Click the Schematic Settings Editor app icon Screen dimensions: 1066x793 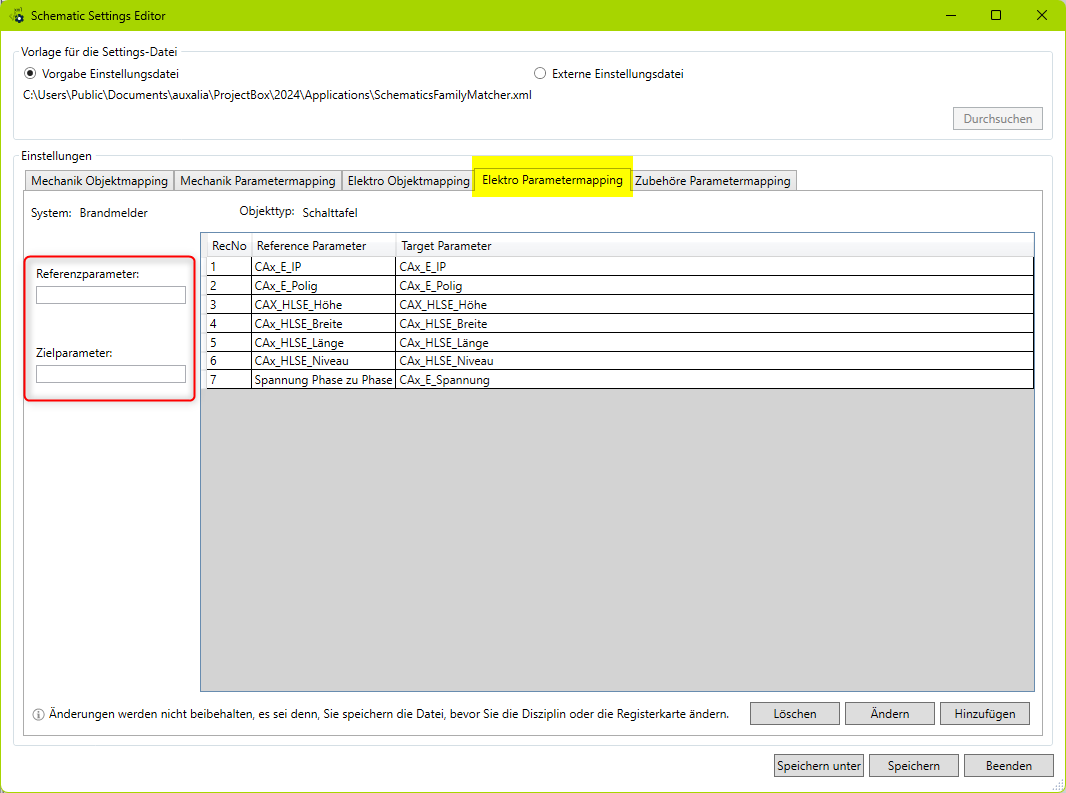pos(16,16)
